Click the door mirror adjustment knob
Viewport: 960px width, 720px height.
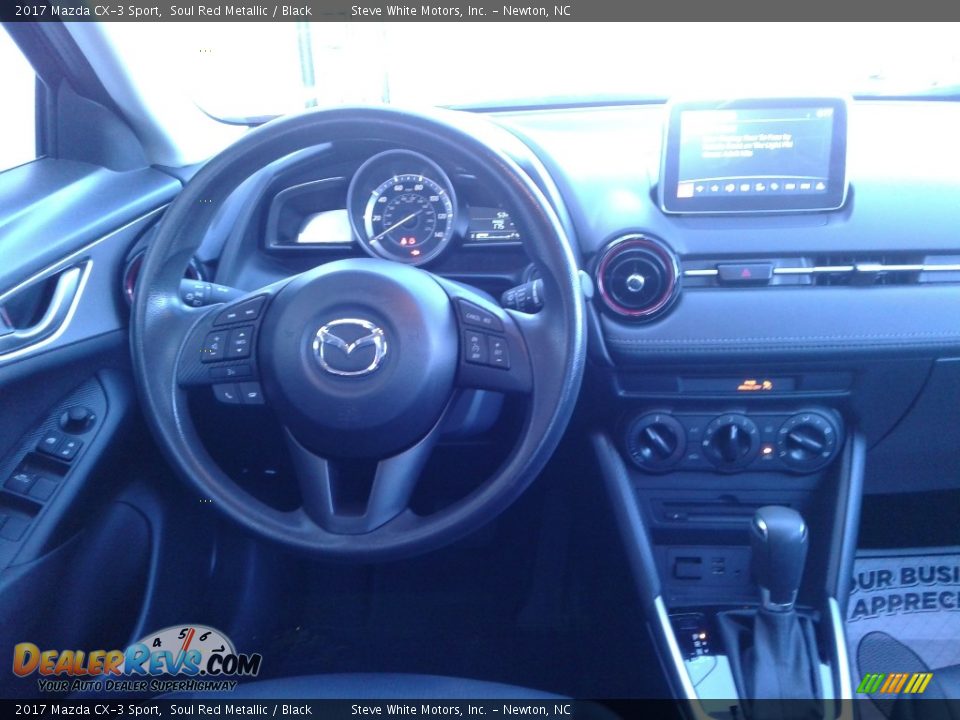(x=77, y=419)
